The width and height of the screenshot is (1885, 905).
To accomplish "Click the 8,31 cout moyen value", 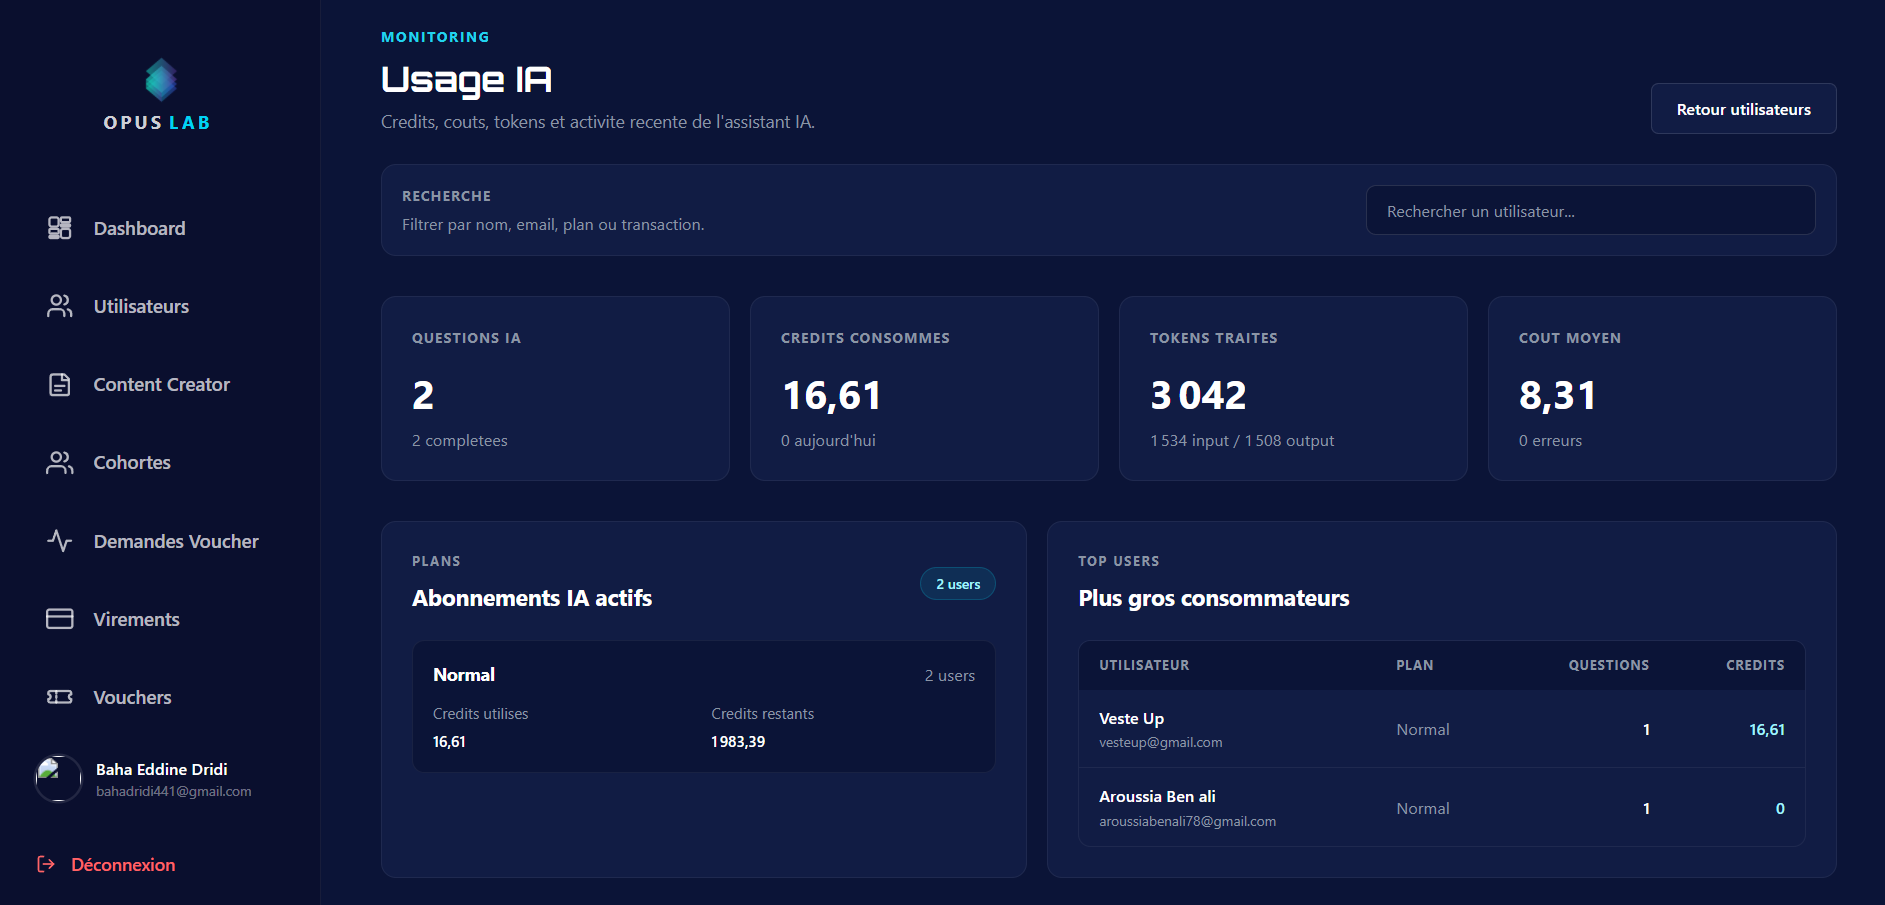I will click(1557, 396).
